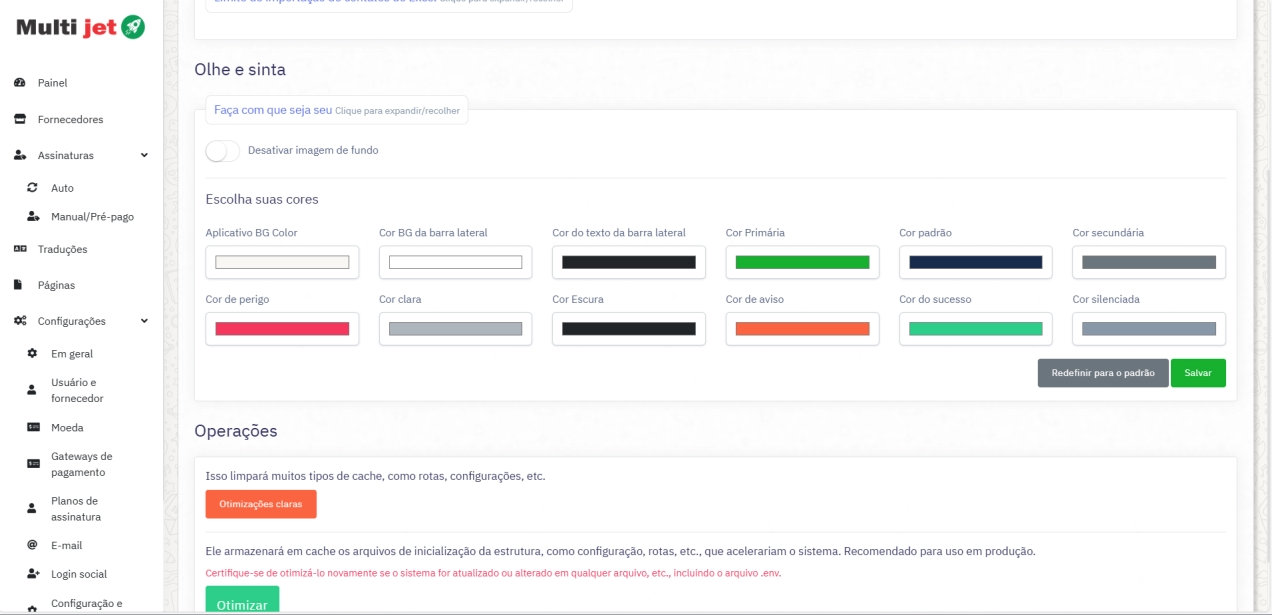
Task: Click the Páginas file icon
Action: (18, 285)
